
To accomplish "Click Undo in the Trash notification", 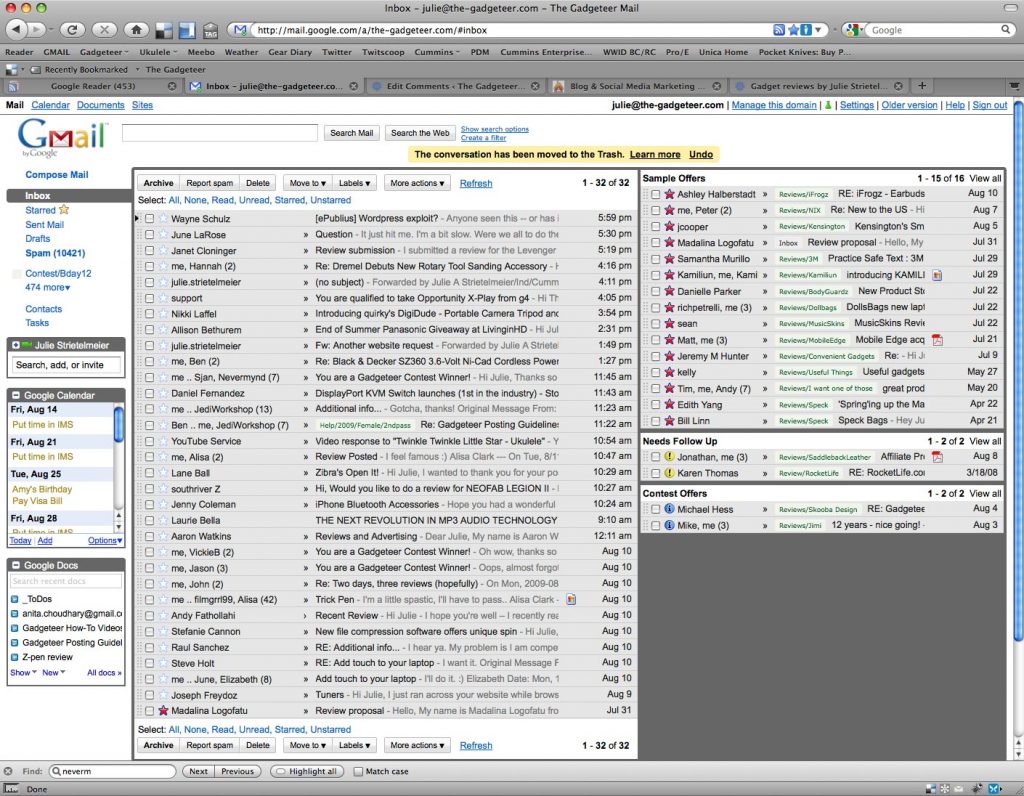I will point(701,155).
